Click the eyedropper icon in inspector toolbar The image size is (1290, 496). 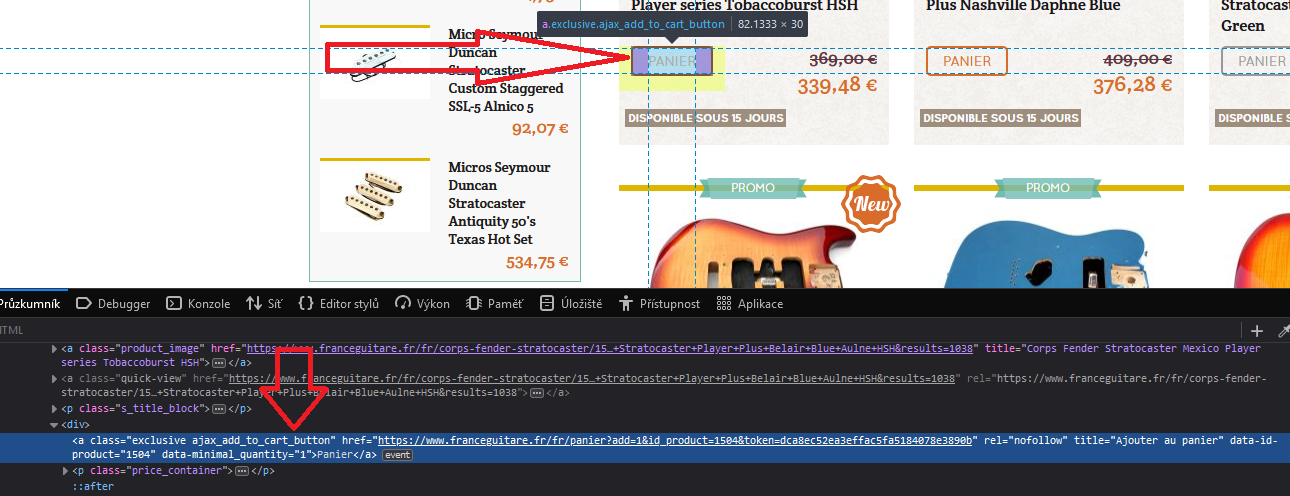1283,331
